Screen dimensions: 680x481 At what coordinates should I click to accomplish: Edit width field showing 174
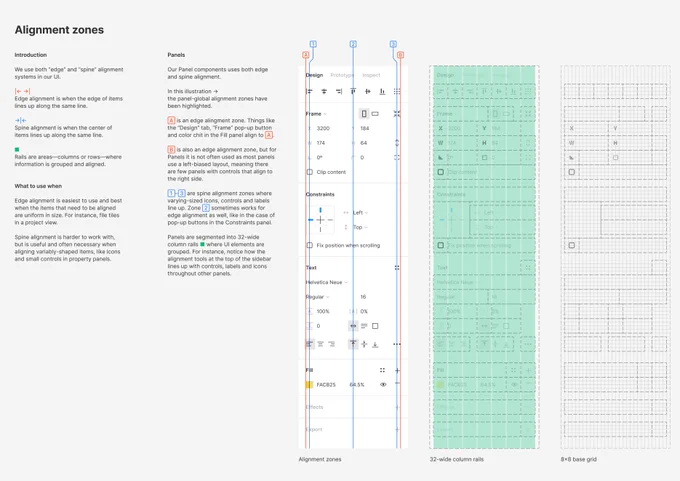(x=321, y=143)
